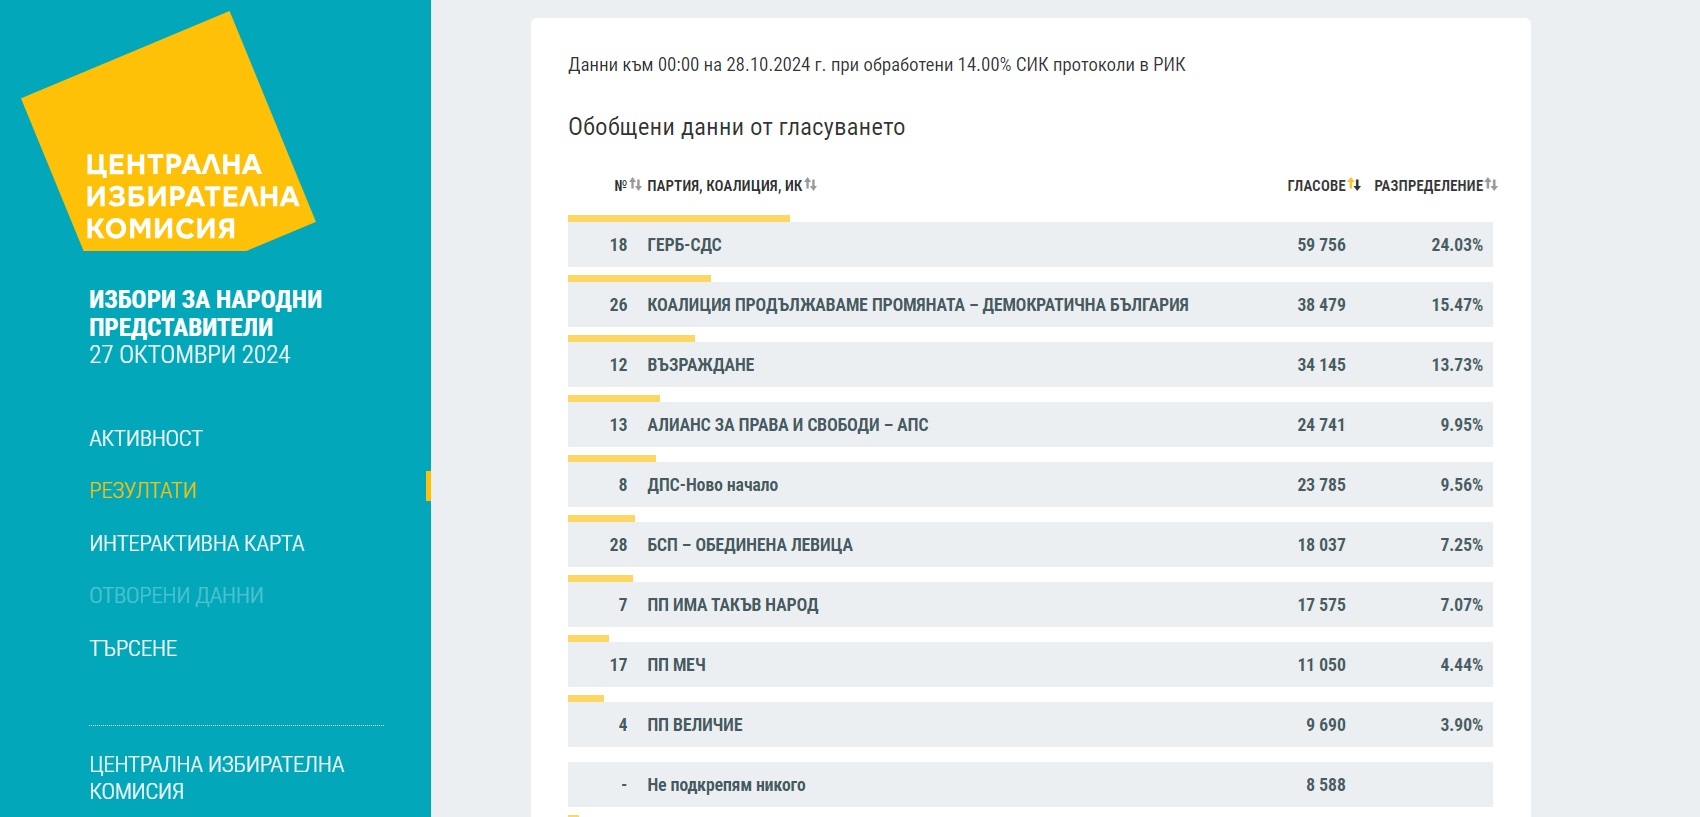Click the № column header
Screen dimensions: 1700x817
[620, 185]
